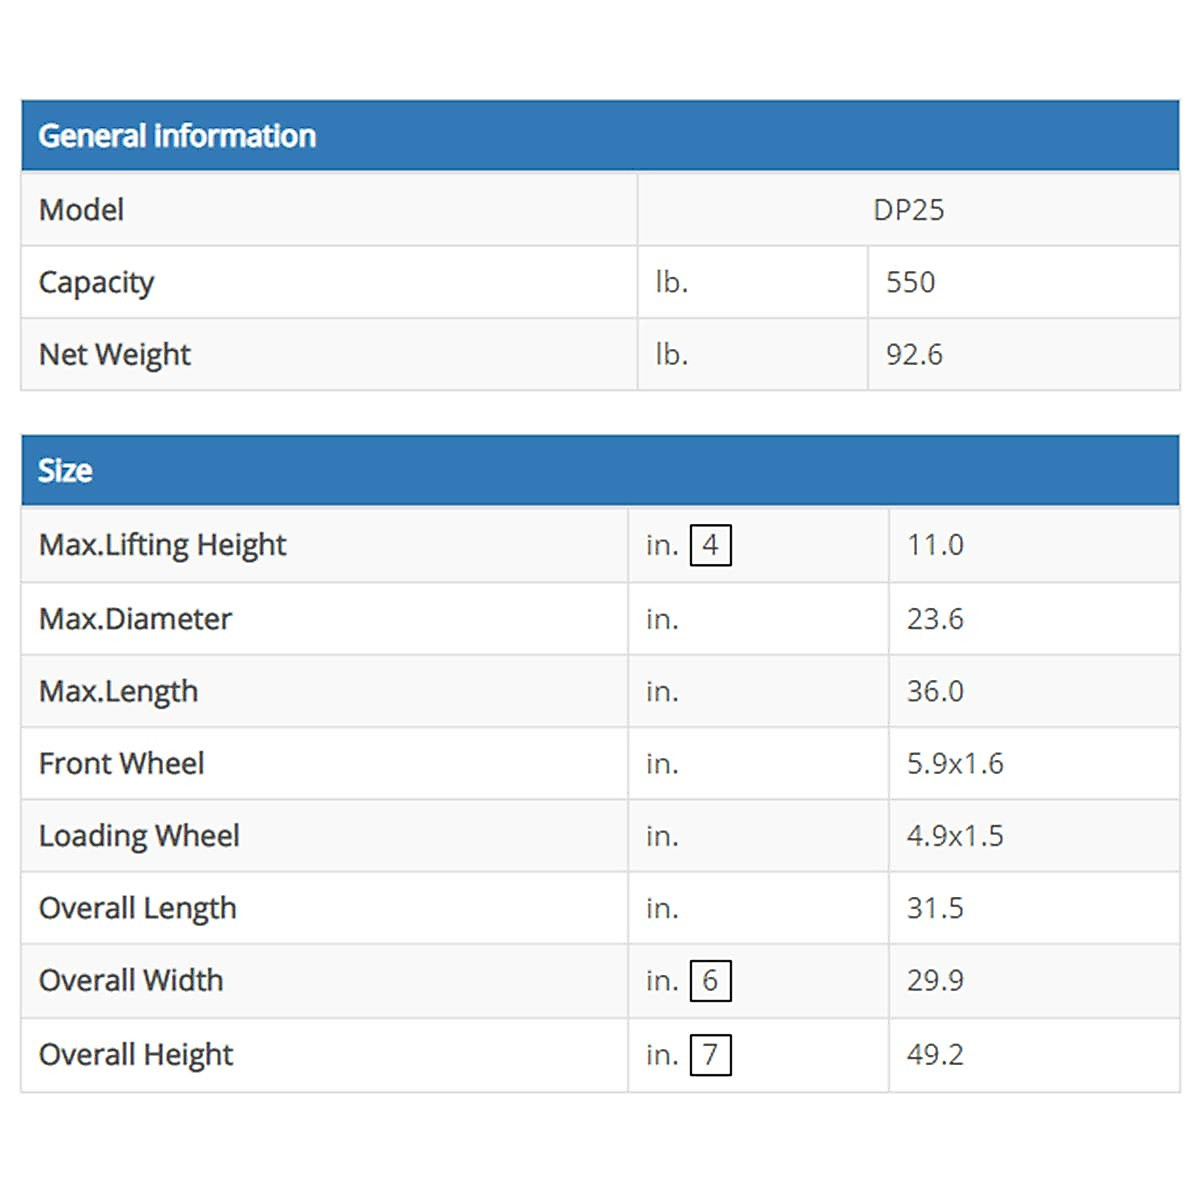Click the Overall Length row label
The height and width of the screenshot is (1200, 1200).
pos(137,908)
